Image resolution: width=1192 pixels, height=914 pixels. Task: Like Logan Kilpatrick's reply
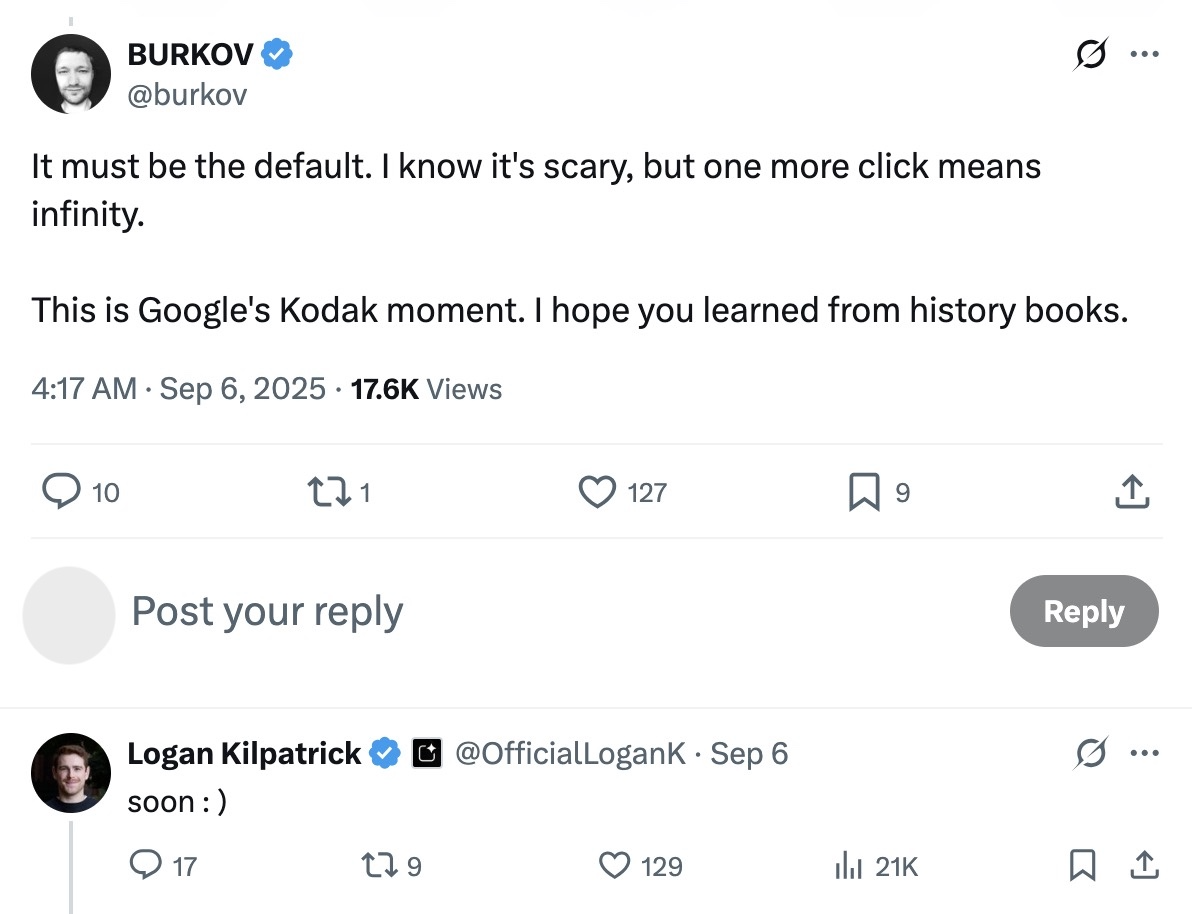pyautogui.click(x=613, y=866)
